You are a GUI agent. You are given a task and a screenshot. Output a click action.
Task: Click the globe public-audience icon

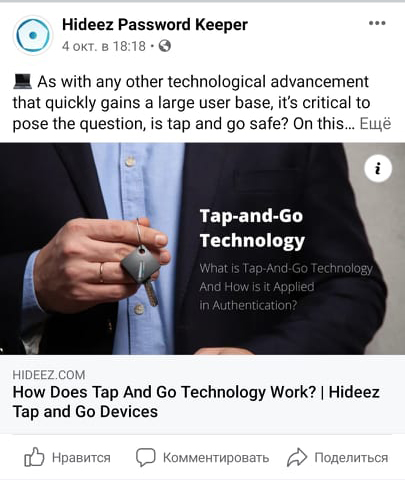pos(164,46)
